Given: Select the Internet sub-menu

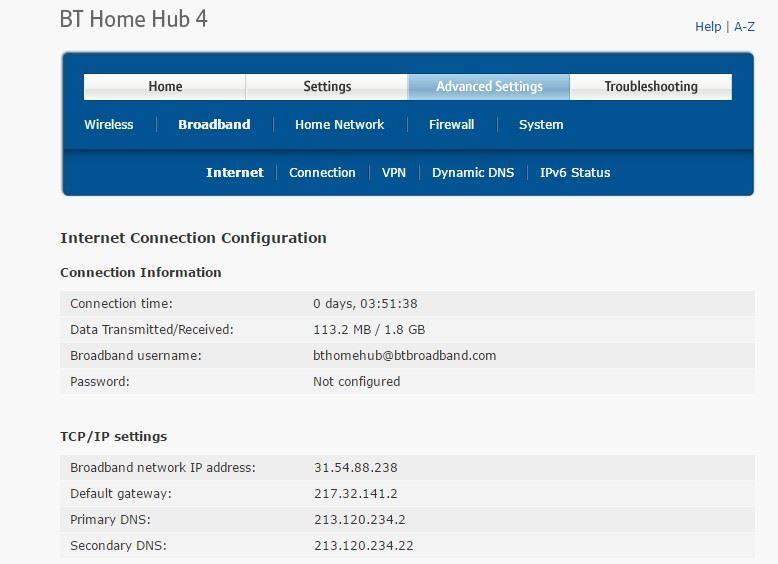Looking at the screenshot, I should pos(235,173).
